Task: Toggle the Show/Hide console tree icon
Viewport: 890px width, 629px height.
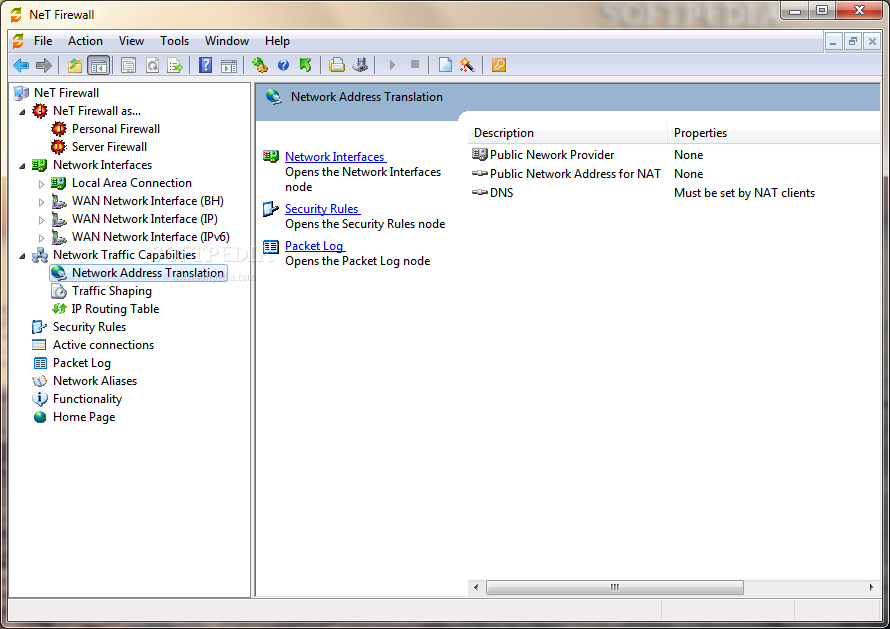Action: (99, 65)
